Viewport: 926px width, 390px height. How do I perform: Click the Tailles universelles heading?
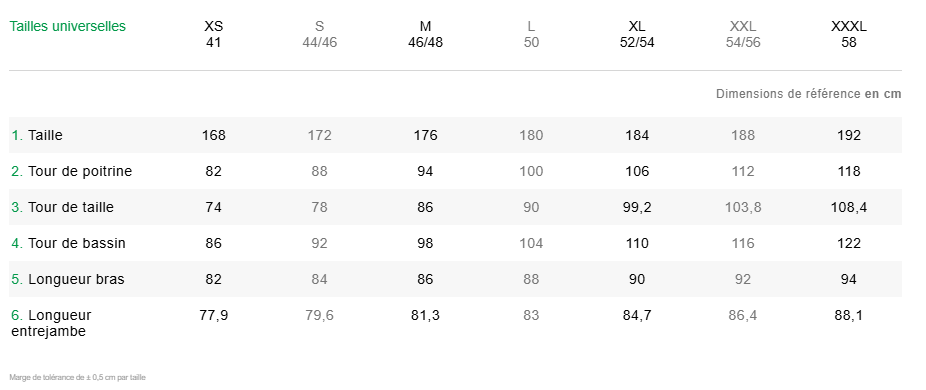[67, 27]
